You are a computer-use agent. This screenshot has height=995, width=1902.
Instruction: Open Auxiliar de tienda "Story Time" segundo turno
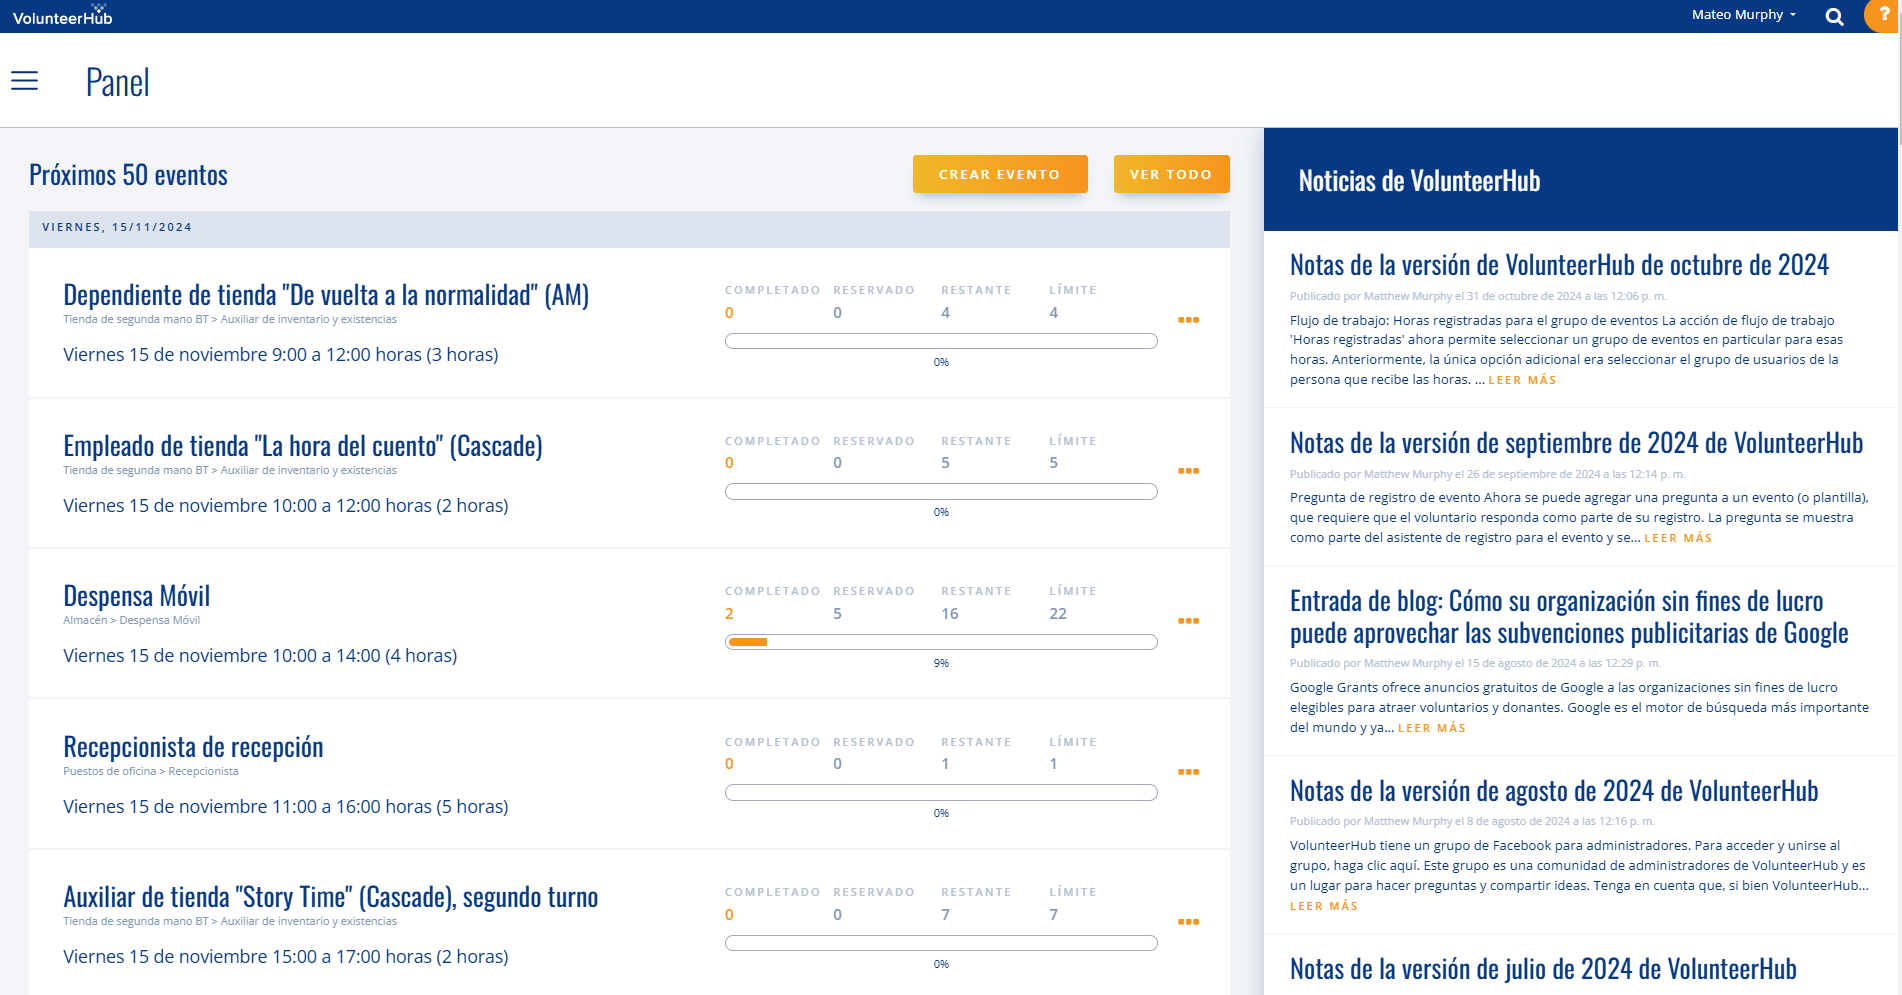pyautogui.click(x=331, y=897)
